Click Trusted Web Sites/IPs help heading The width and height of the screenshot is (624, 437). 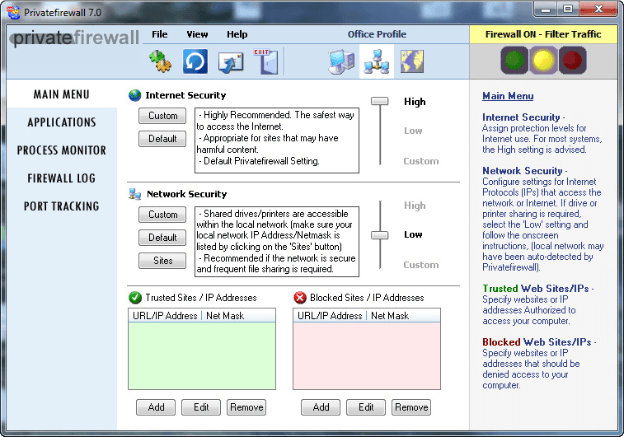pos(536,288)
